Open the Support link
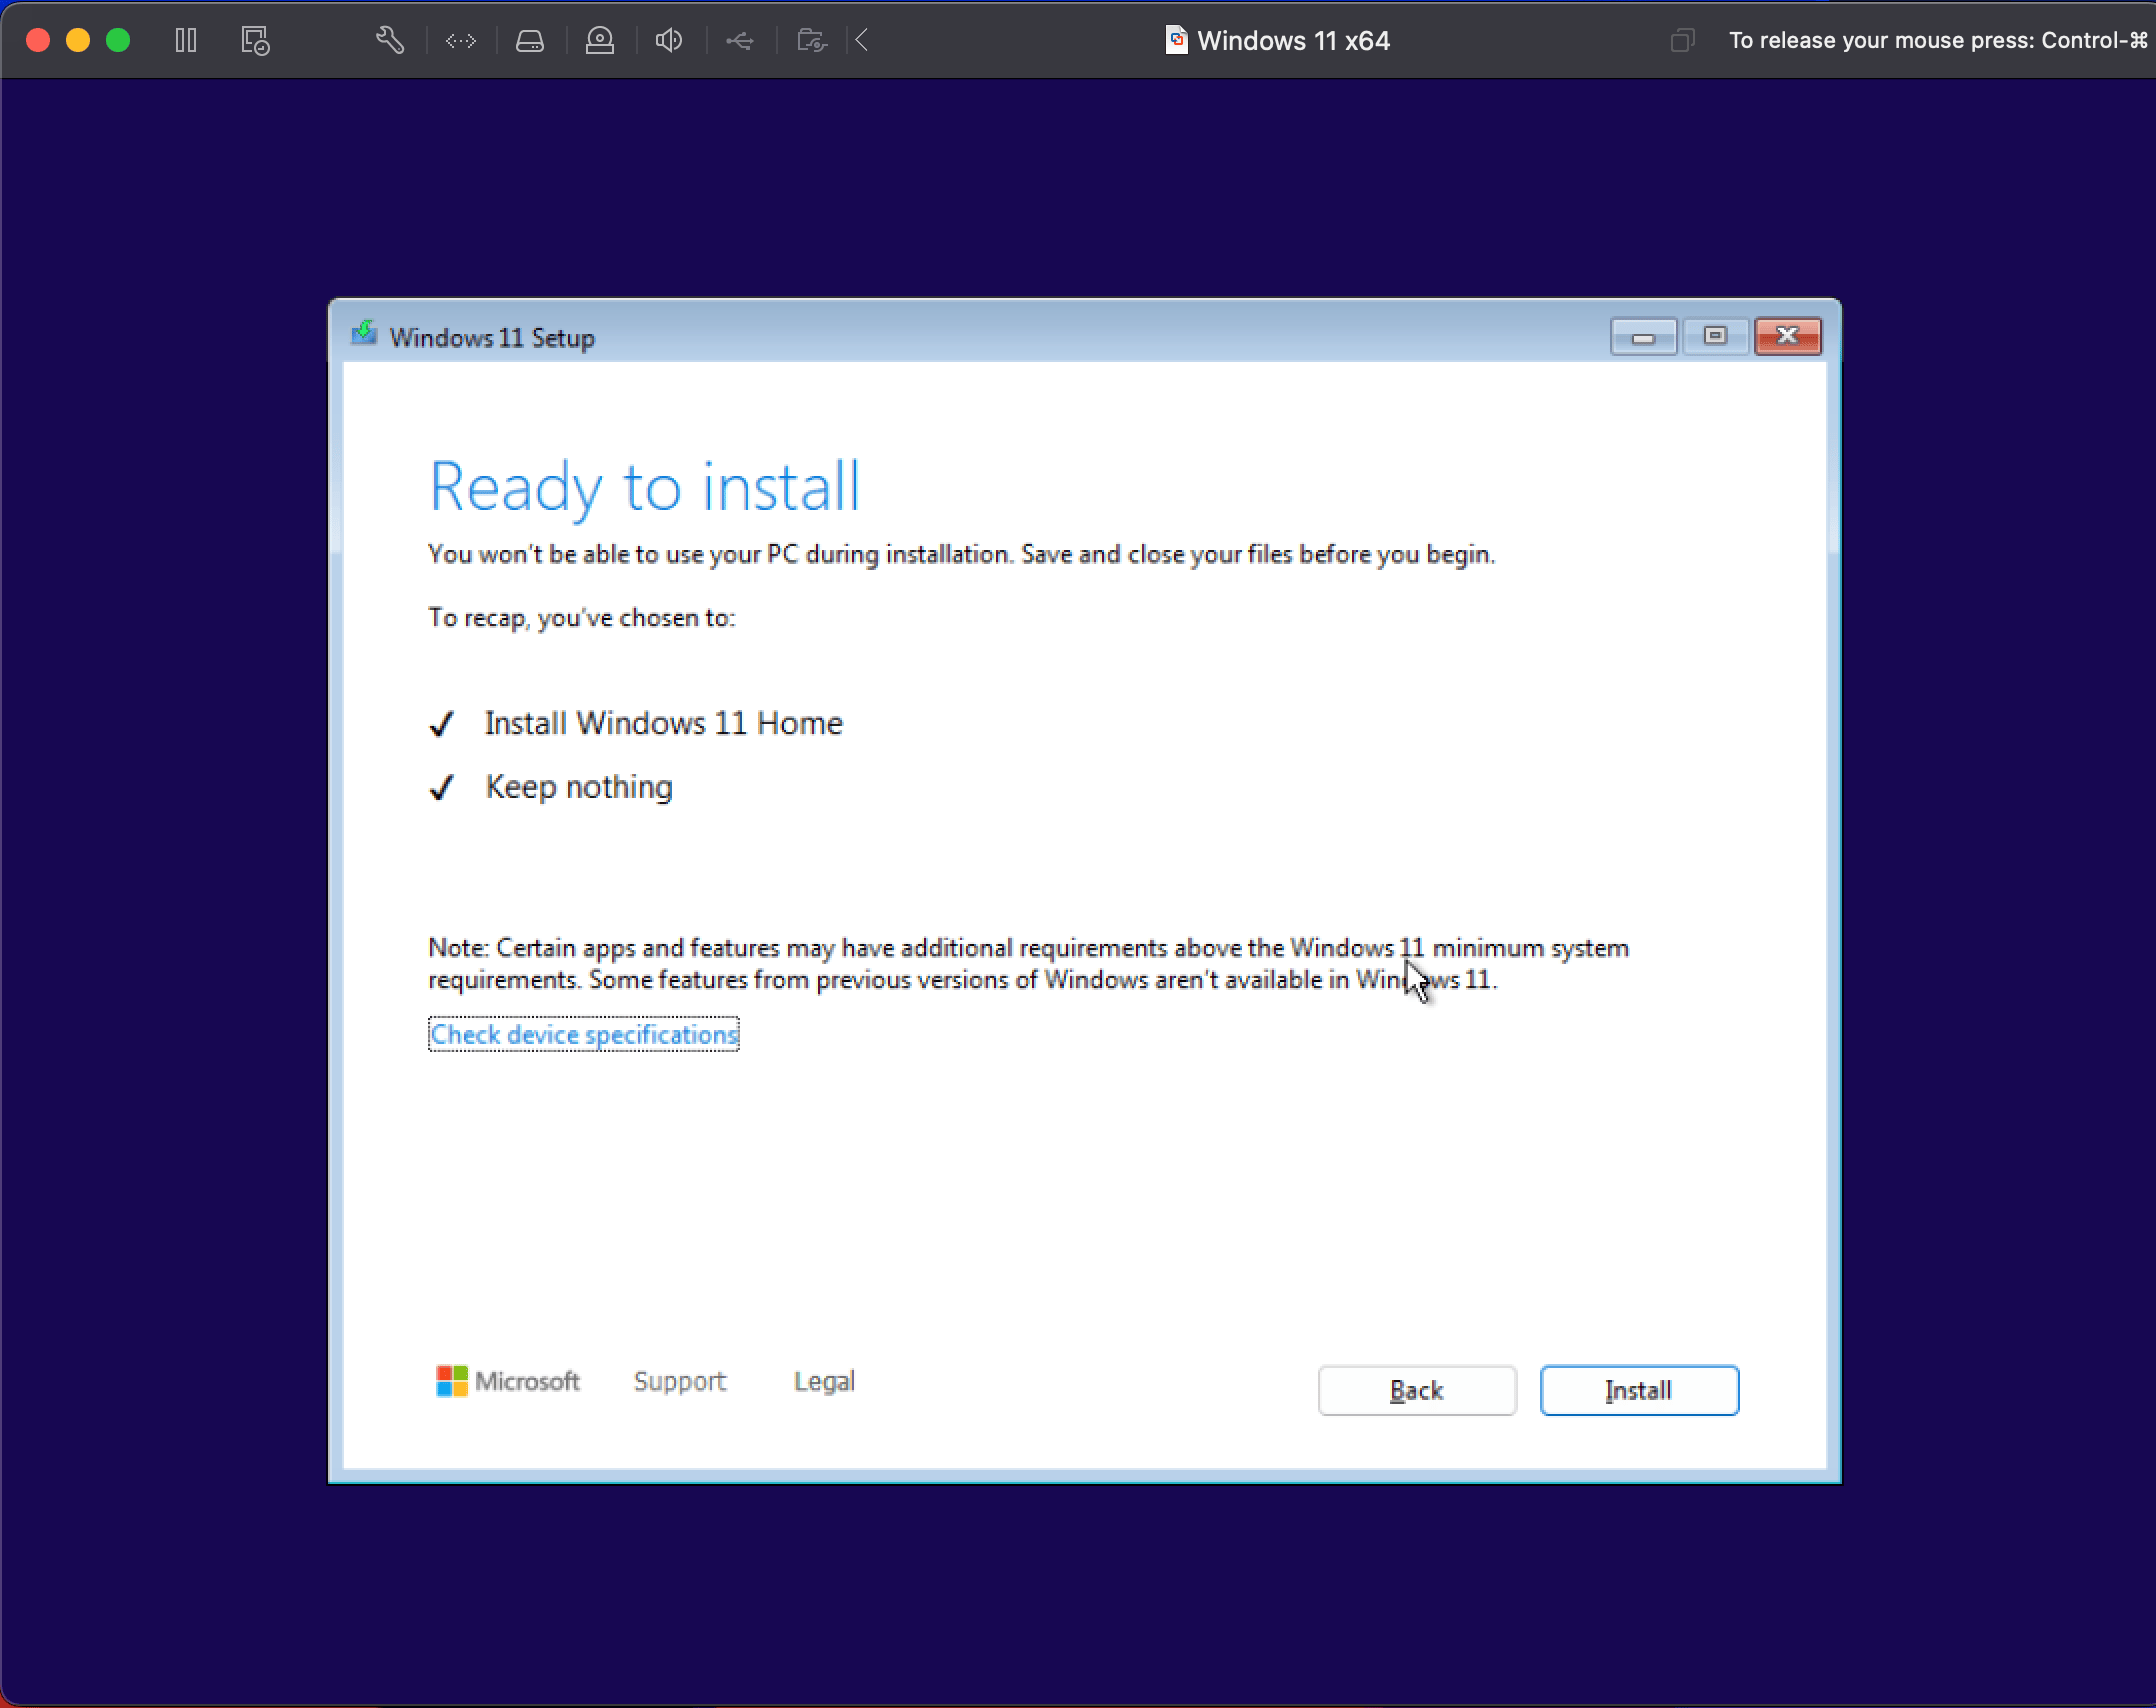The height and width of the screenshot is (1708, 2156). [x=679, y=1381]
